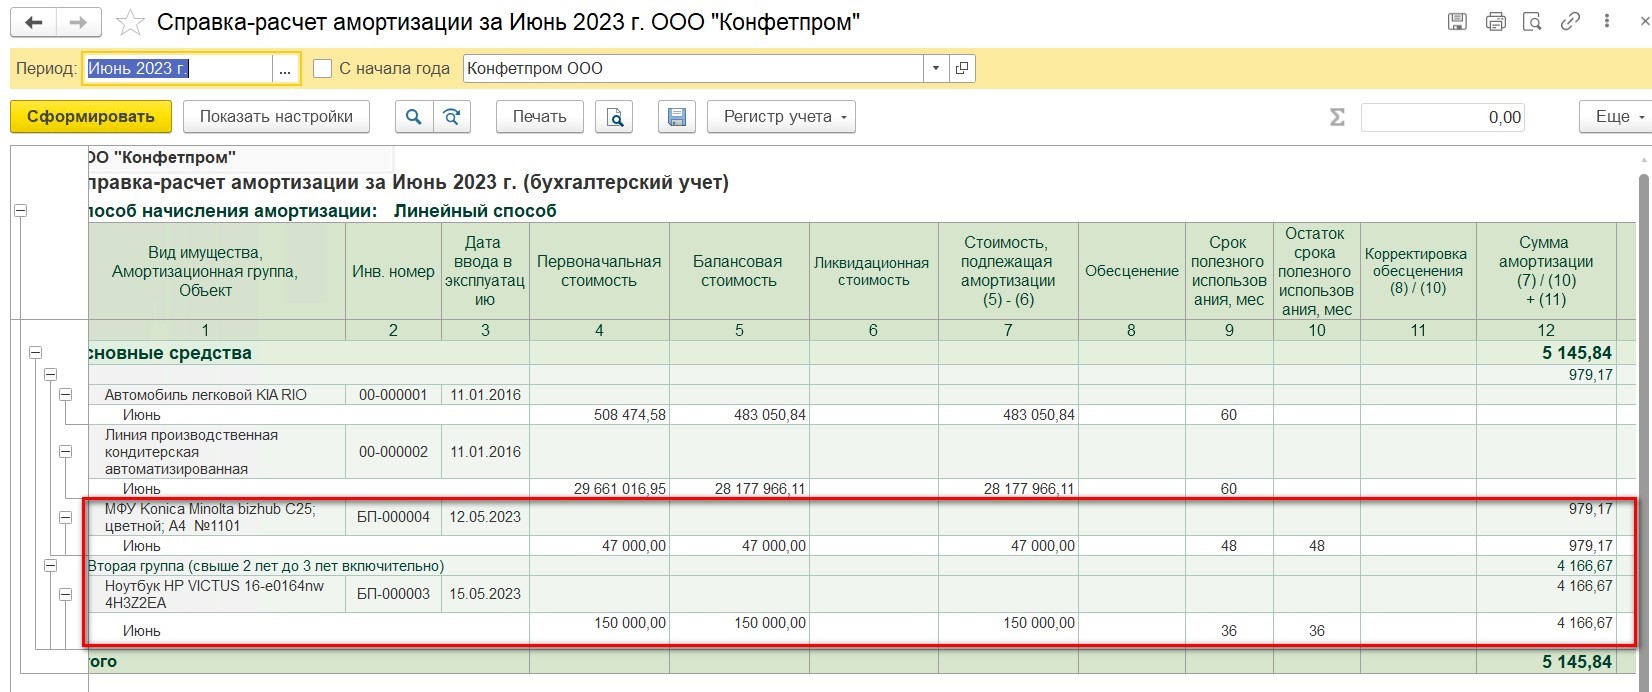Click the 'Первоначальная стоимость' column header
This screenshot has height=692, width=1652.
click(x=599, y=271)
